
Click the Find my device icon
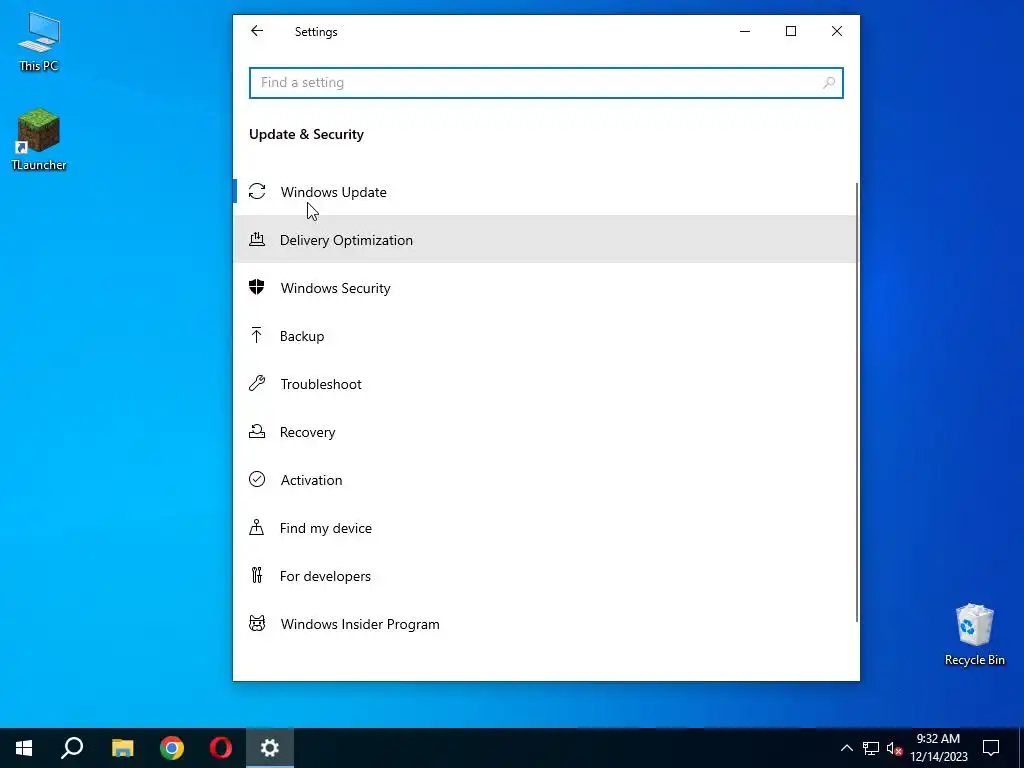(257, 527)
